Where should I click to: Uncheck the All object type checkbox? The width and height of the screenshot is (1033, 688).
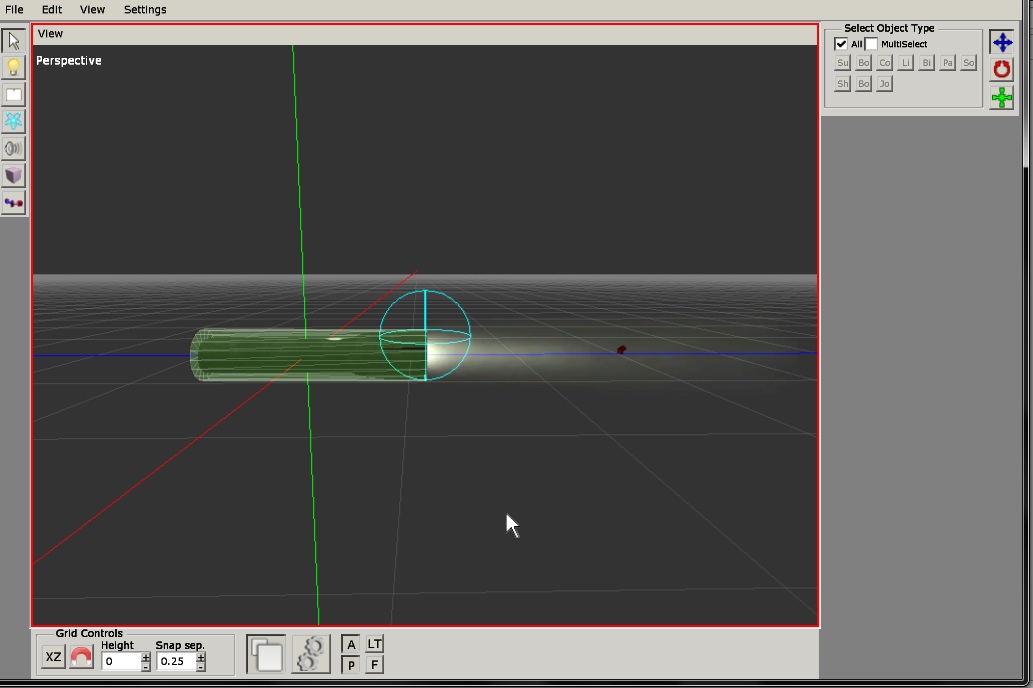click(841, 44)
